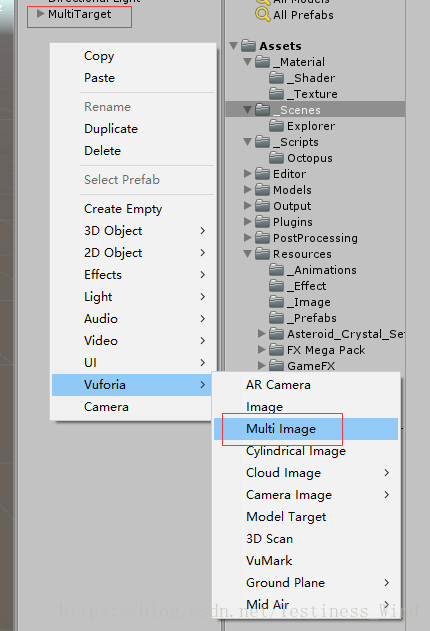
Task: Click the _Effect folder icon
Action: (276, 286)
